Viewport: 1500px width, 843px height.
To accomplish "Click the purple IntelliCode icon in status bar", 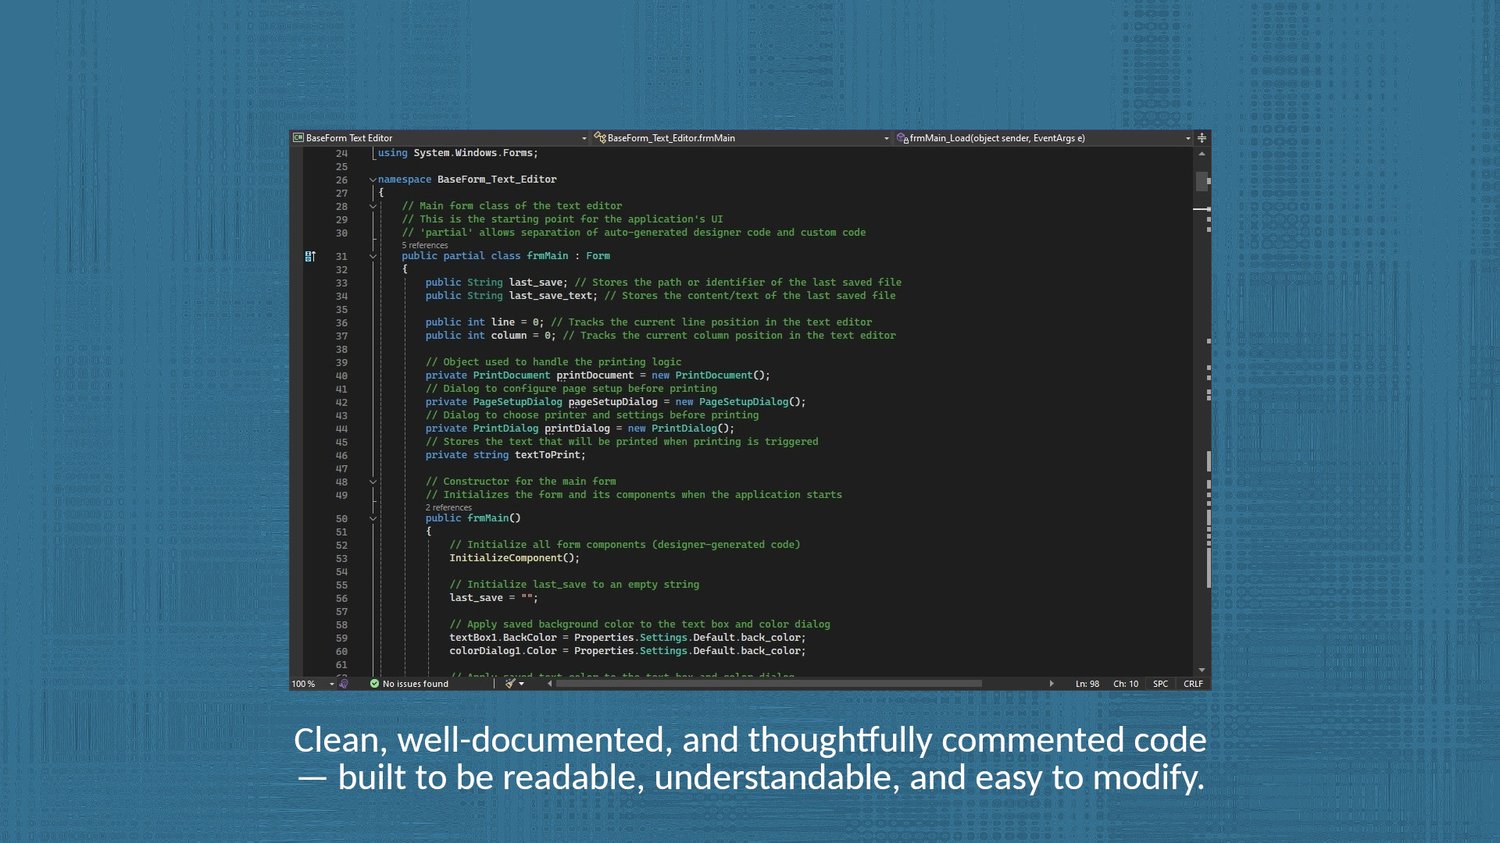I will [x=344, y=684].
